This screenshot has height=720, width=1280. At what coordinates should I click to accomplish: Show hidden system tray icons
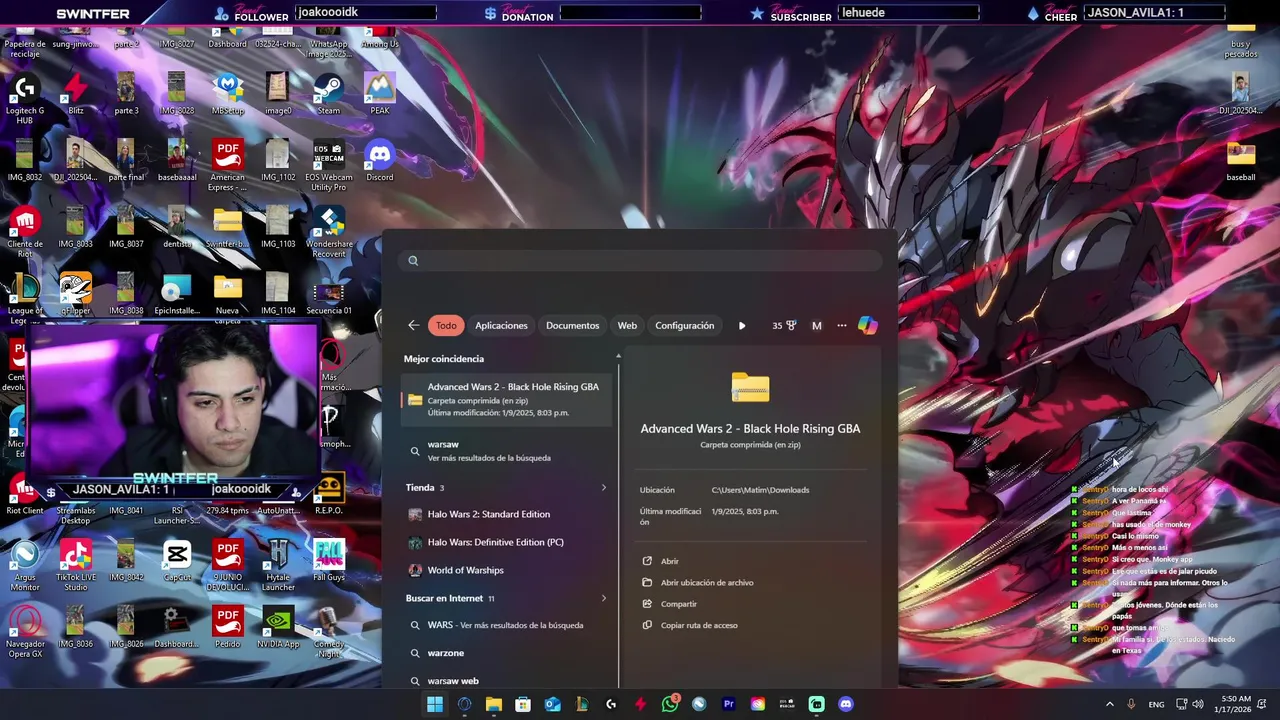coord(1109,704)
